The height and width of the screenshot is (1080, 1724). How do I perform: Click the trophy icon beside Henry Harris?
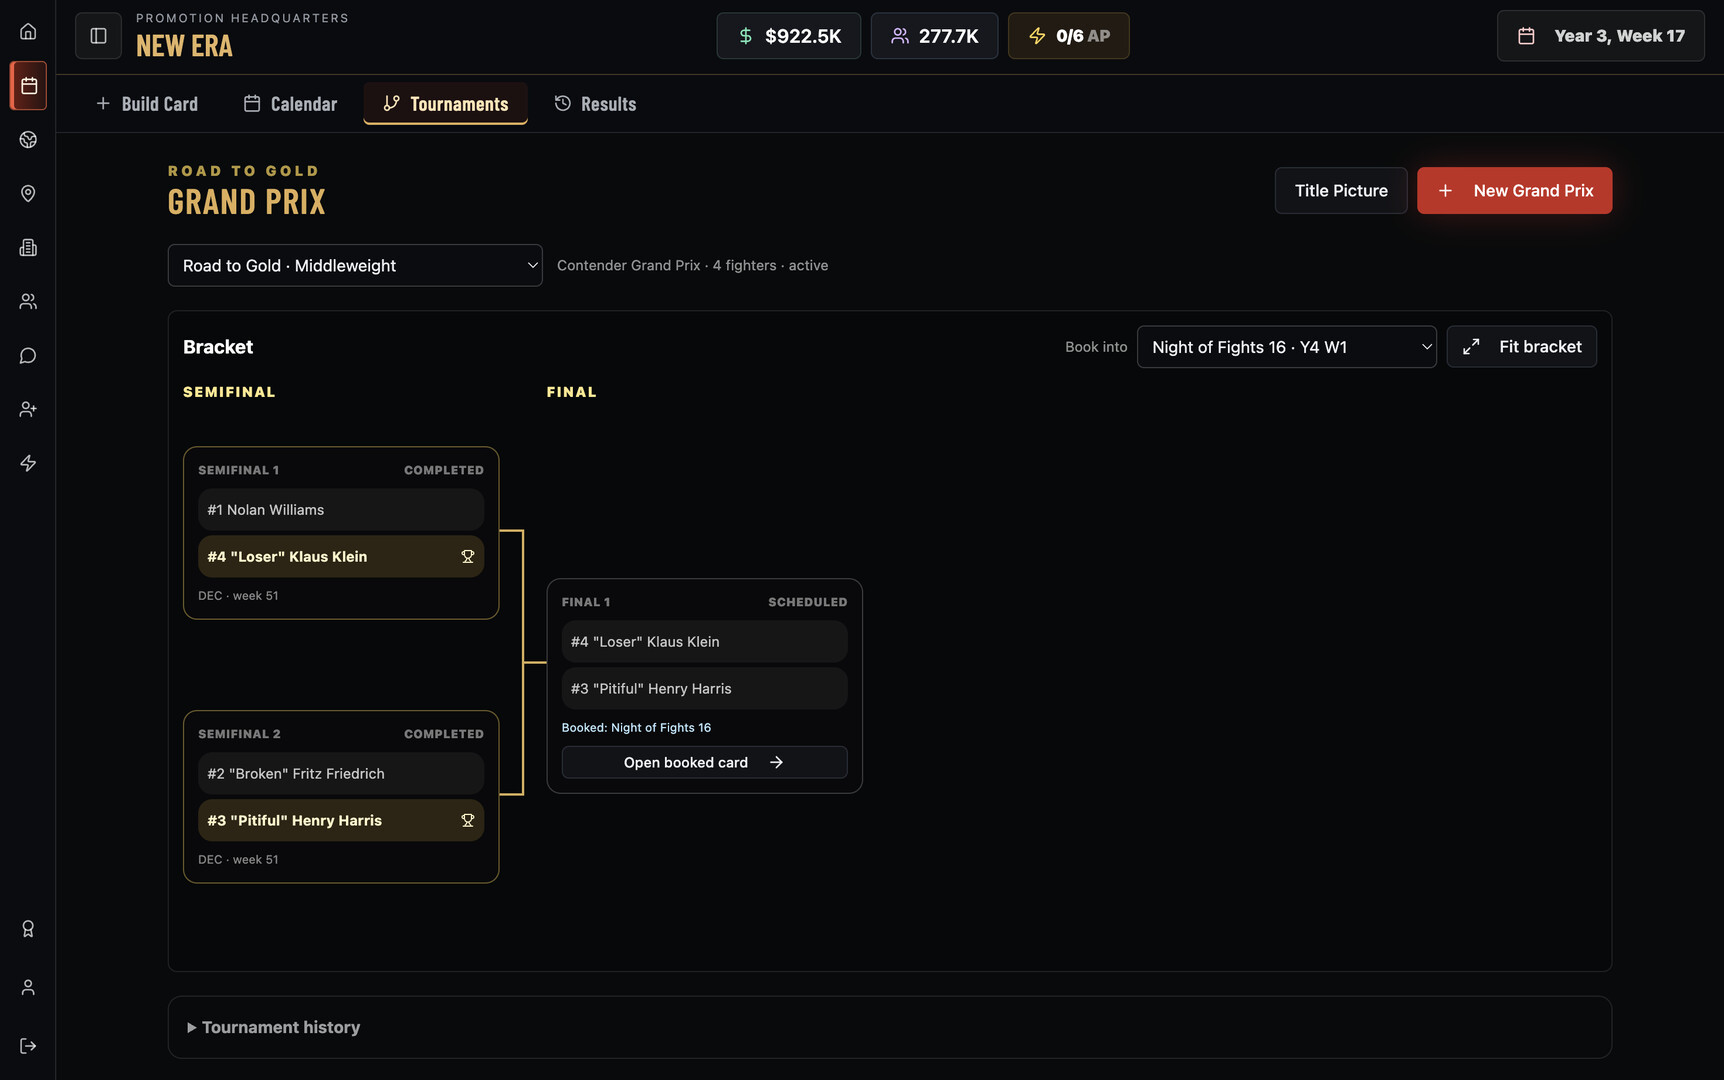pyautogui.click(x=467, y=821)
